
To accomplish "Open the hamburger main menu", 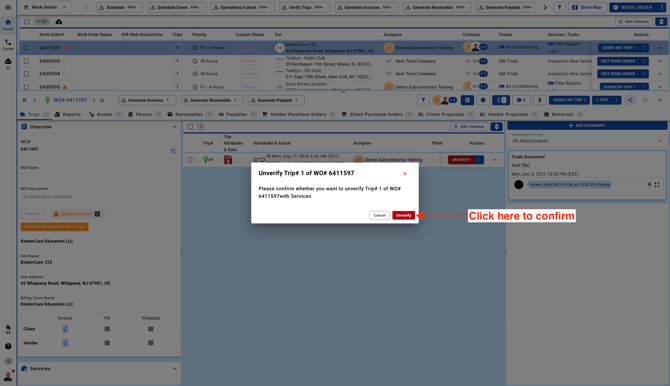I will pyautogui.click(x=8, y=7).
